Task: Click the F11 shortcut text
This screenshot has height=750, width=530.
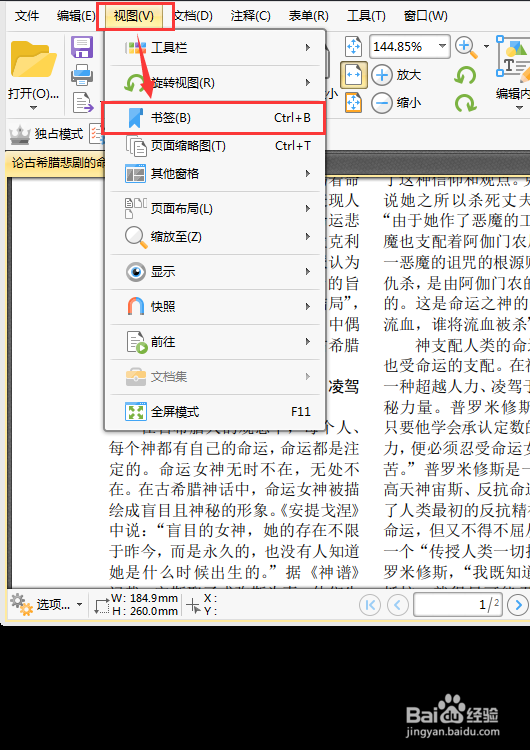Action: [300, 412]
